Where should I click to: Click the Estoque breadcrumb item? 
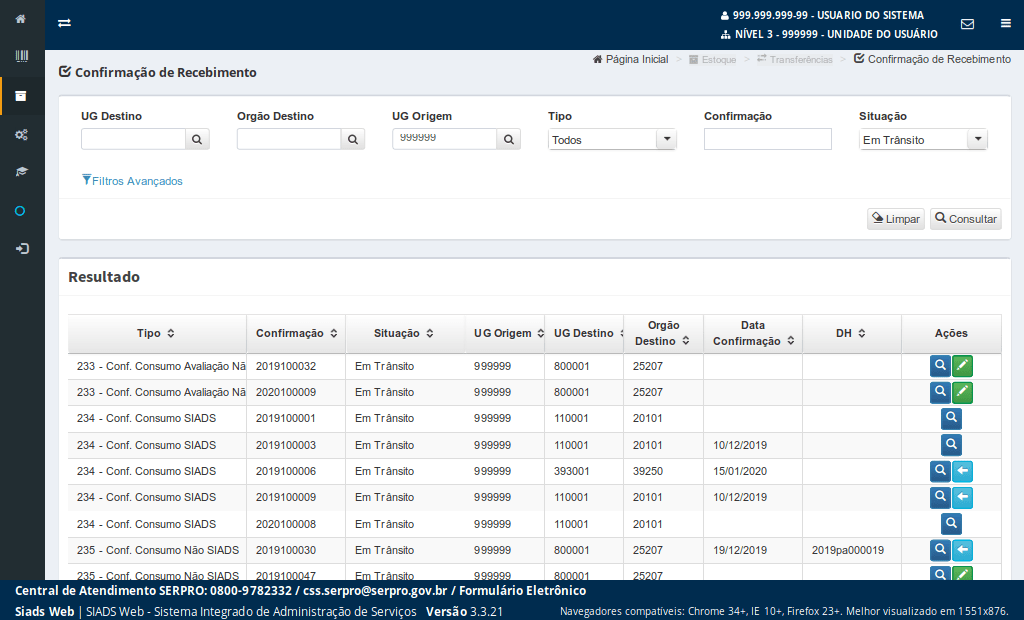pos(712,59)
